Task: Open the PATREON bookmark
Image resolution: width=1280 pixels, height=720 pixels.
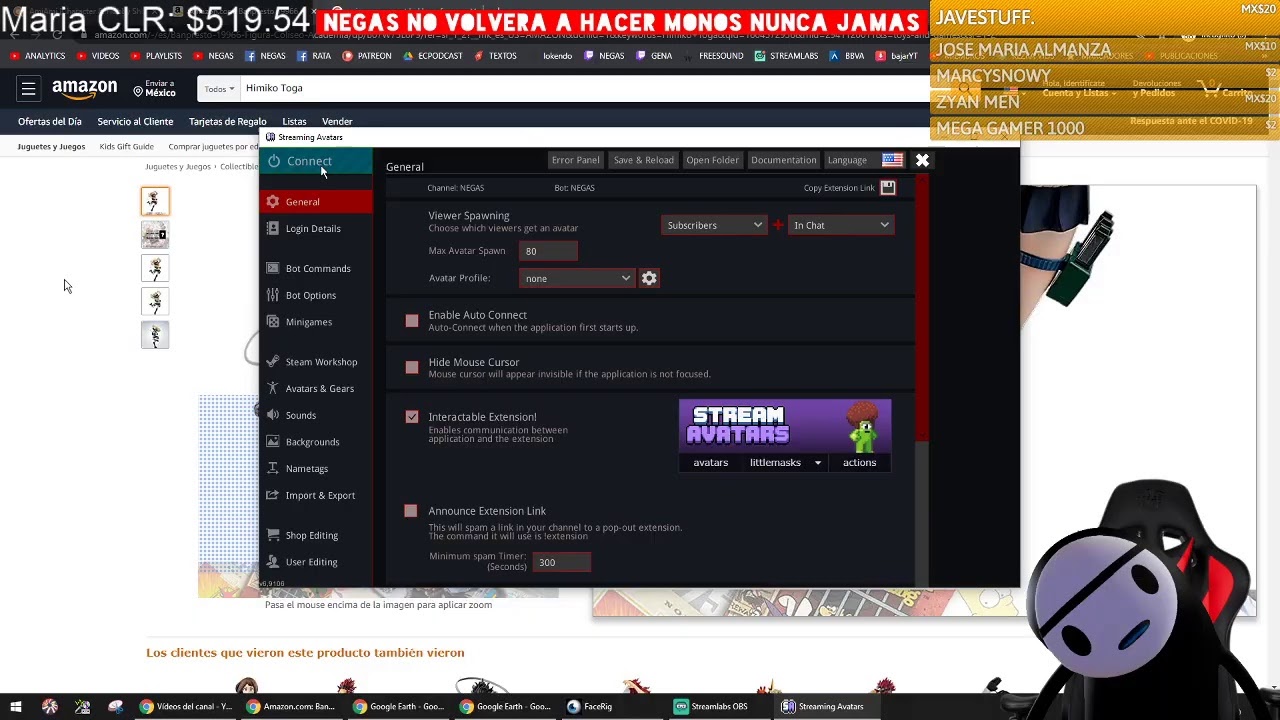Action: (x=367, y=56)
